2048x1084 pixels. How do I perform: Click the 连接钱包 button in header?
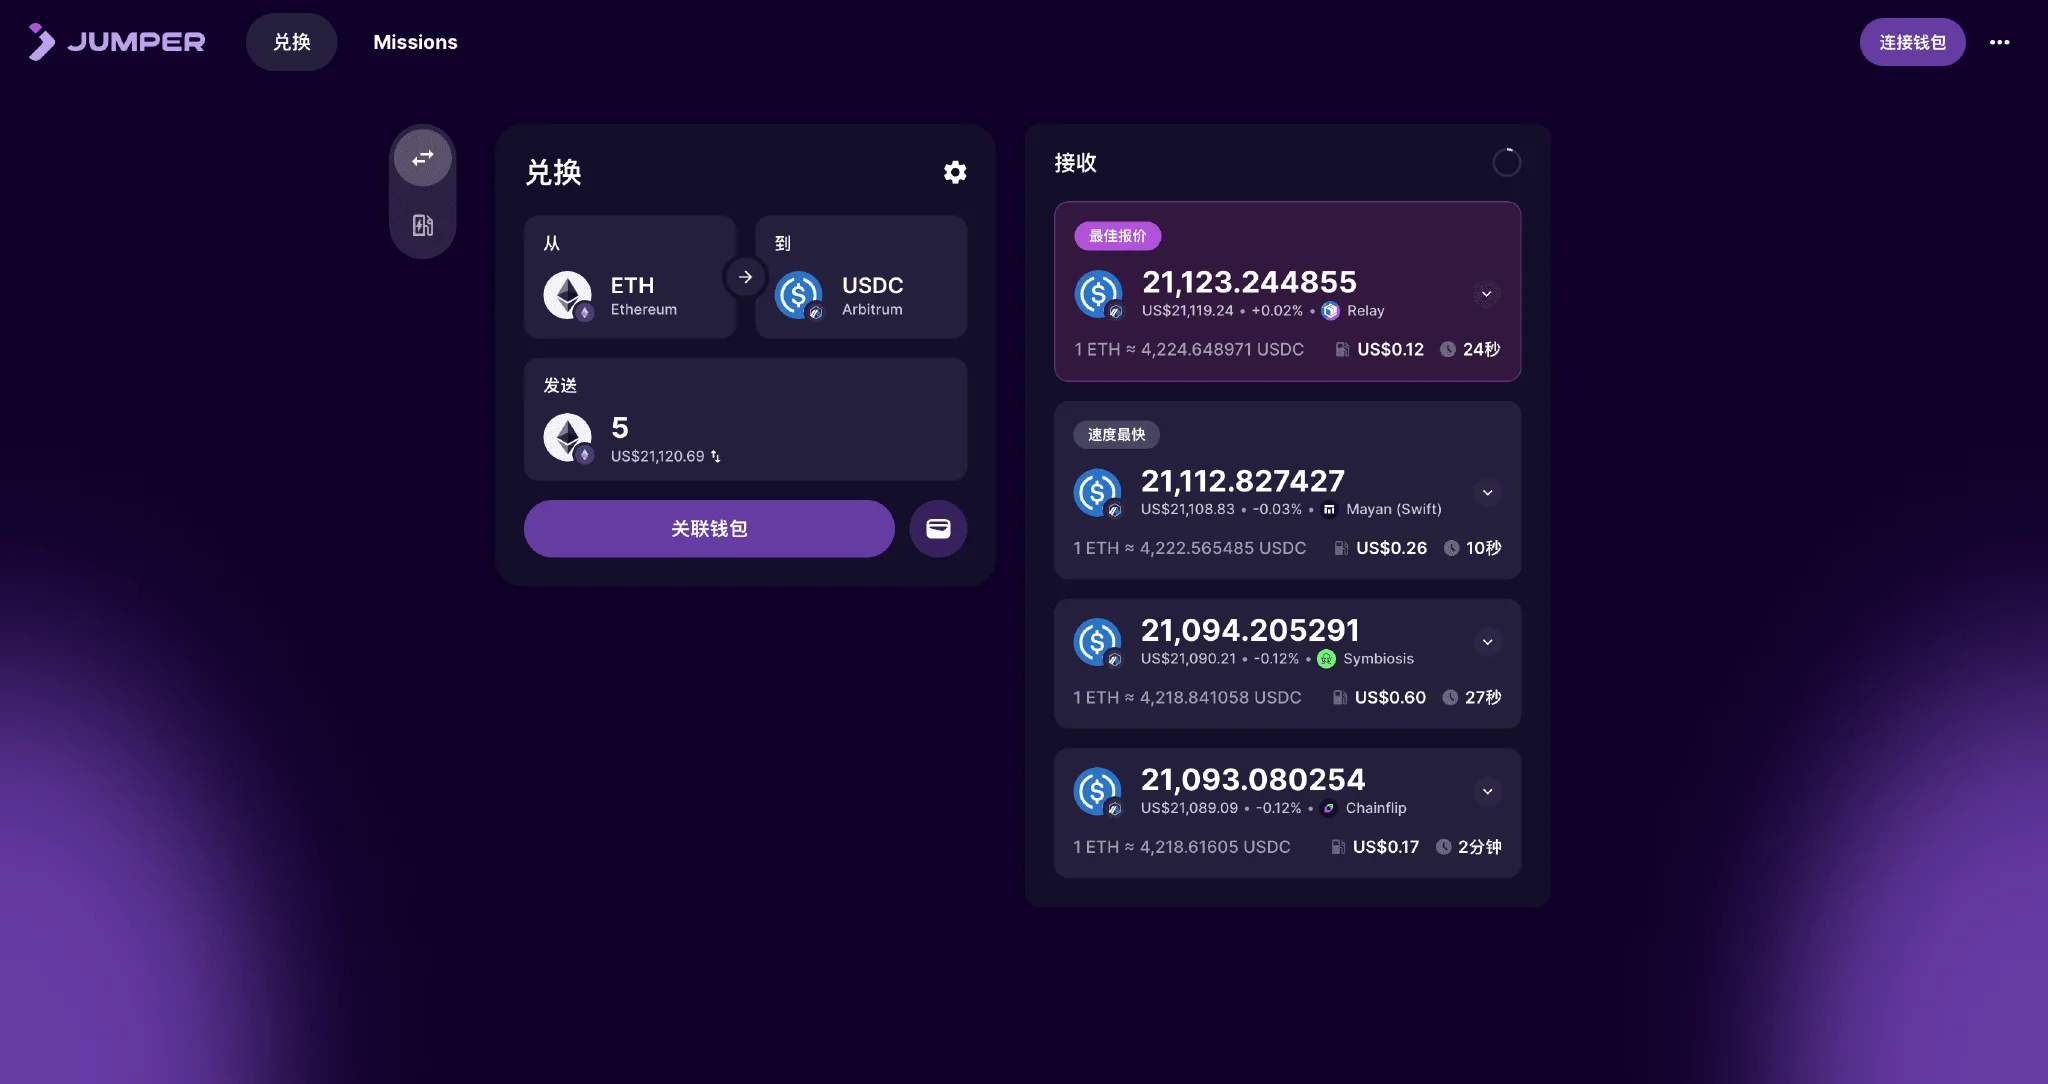click(1912, 42)
